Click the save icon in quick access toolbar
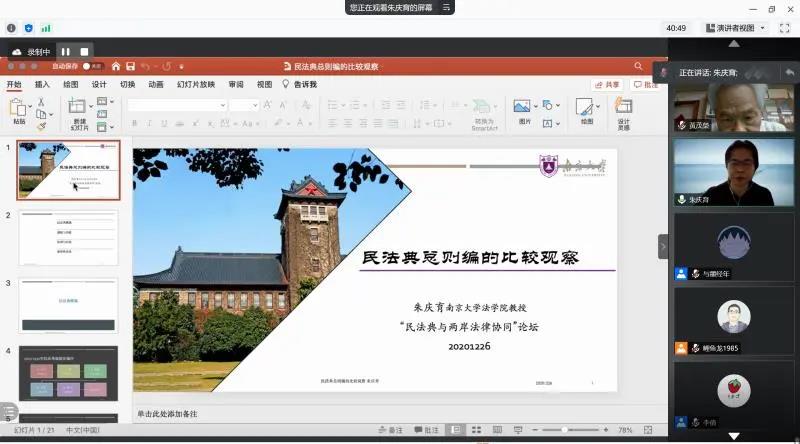The height and width of the screenshot is (444, 800). 130,66
